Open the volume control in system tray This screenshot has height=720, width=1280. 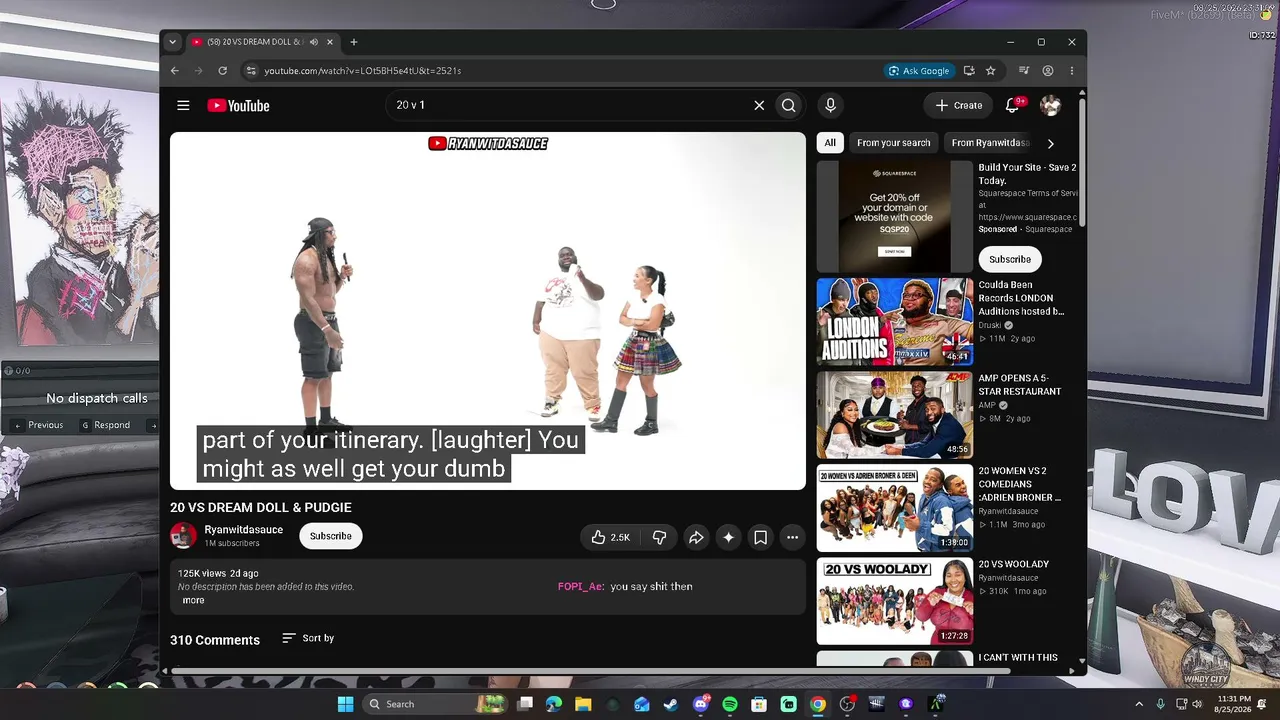point(1197,704)
